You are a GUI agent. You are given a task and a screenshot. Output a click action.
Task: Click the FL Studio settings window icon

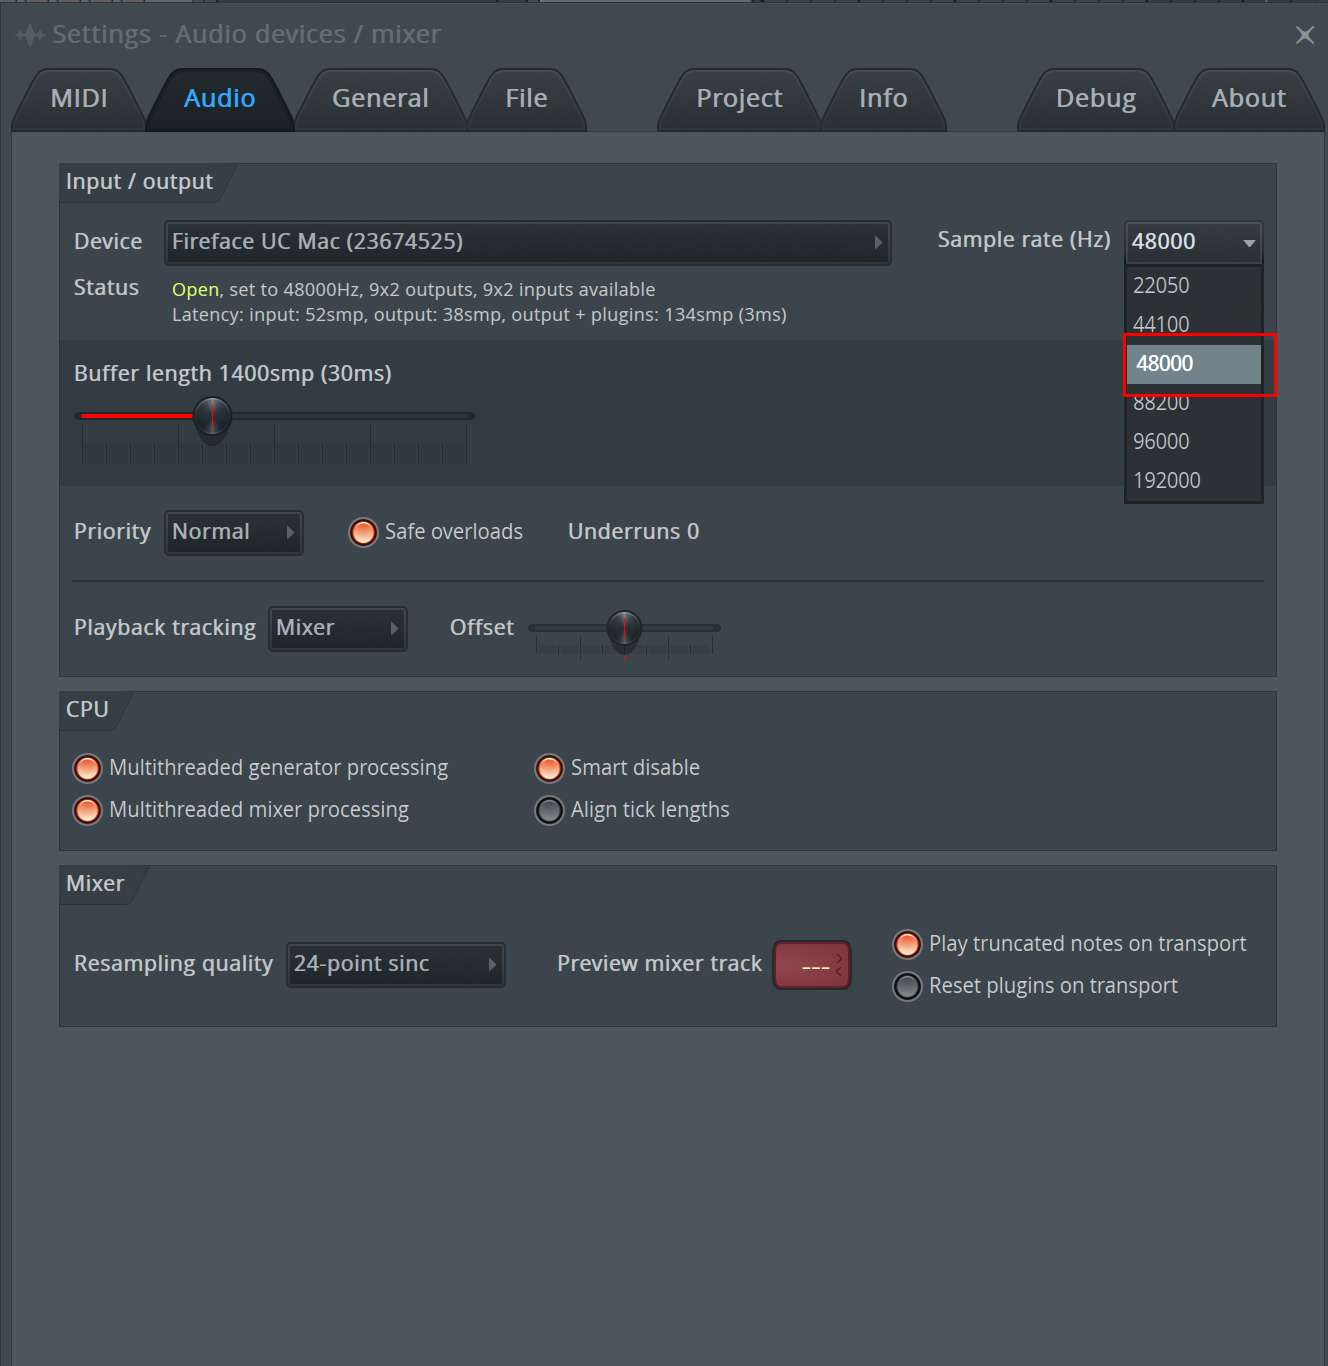[x=29, y=35]
